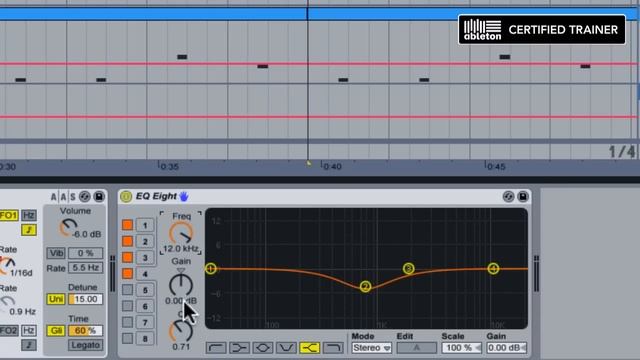640x360 pixels.
Task: Click the Freq knob in EQ Eight
Action: tap(181, 233)
